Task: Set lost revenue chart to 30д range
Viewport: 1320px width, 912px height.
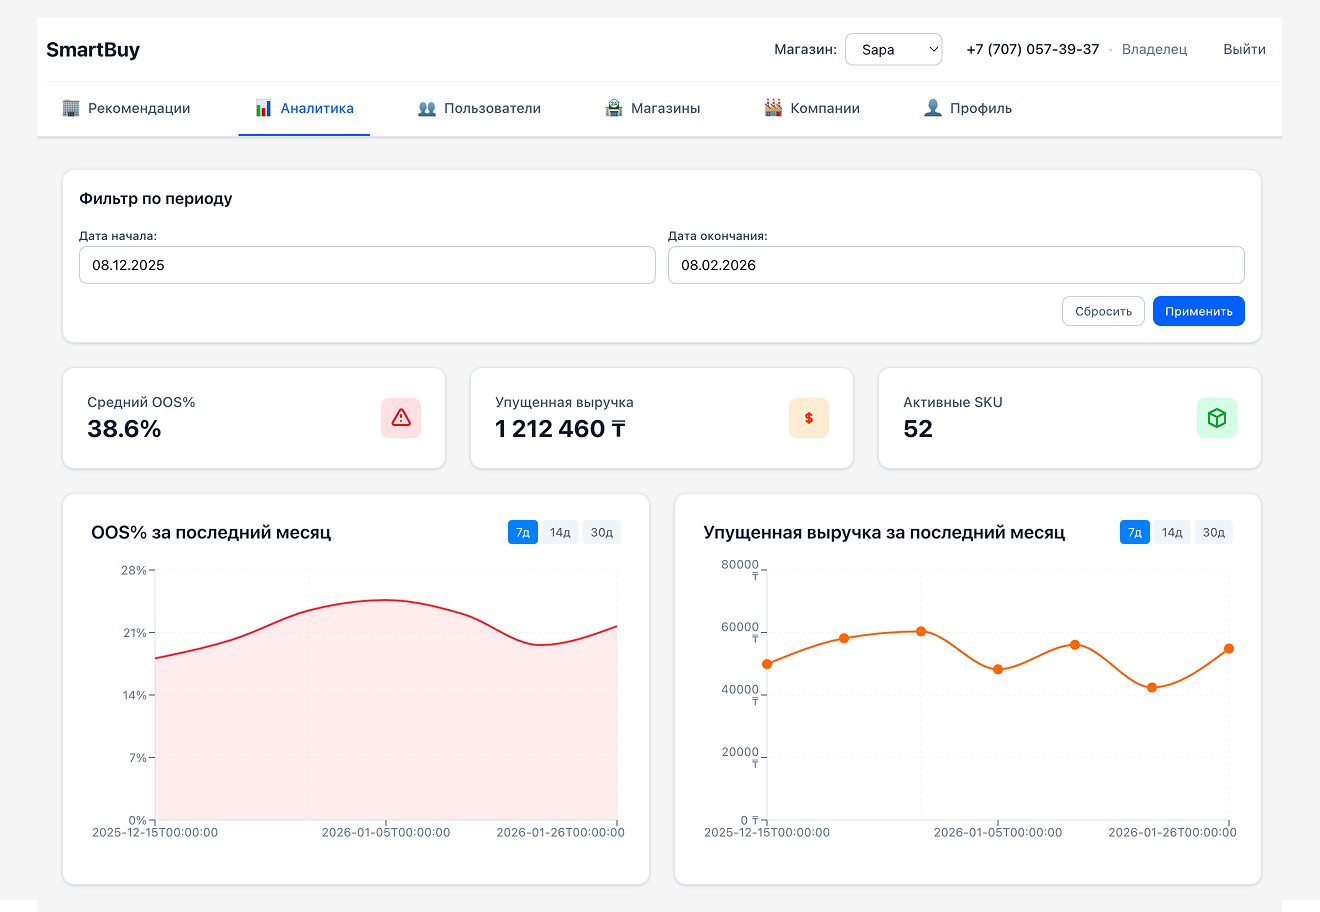Action: click(1214, 532)
